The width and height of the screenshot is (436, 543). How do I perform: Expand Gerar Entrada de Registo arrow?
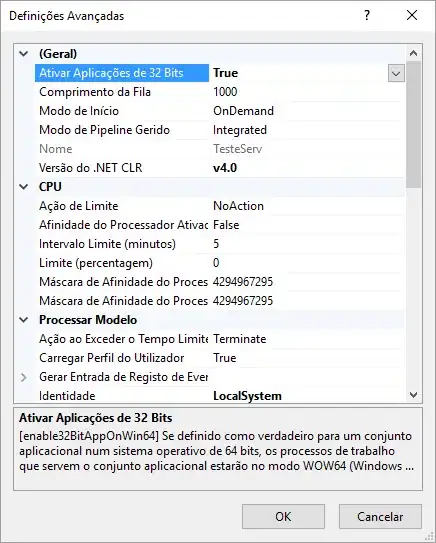[x=24, y=377]
